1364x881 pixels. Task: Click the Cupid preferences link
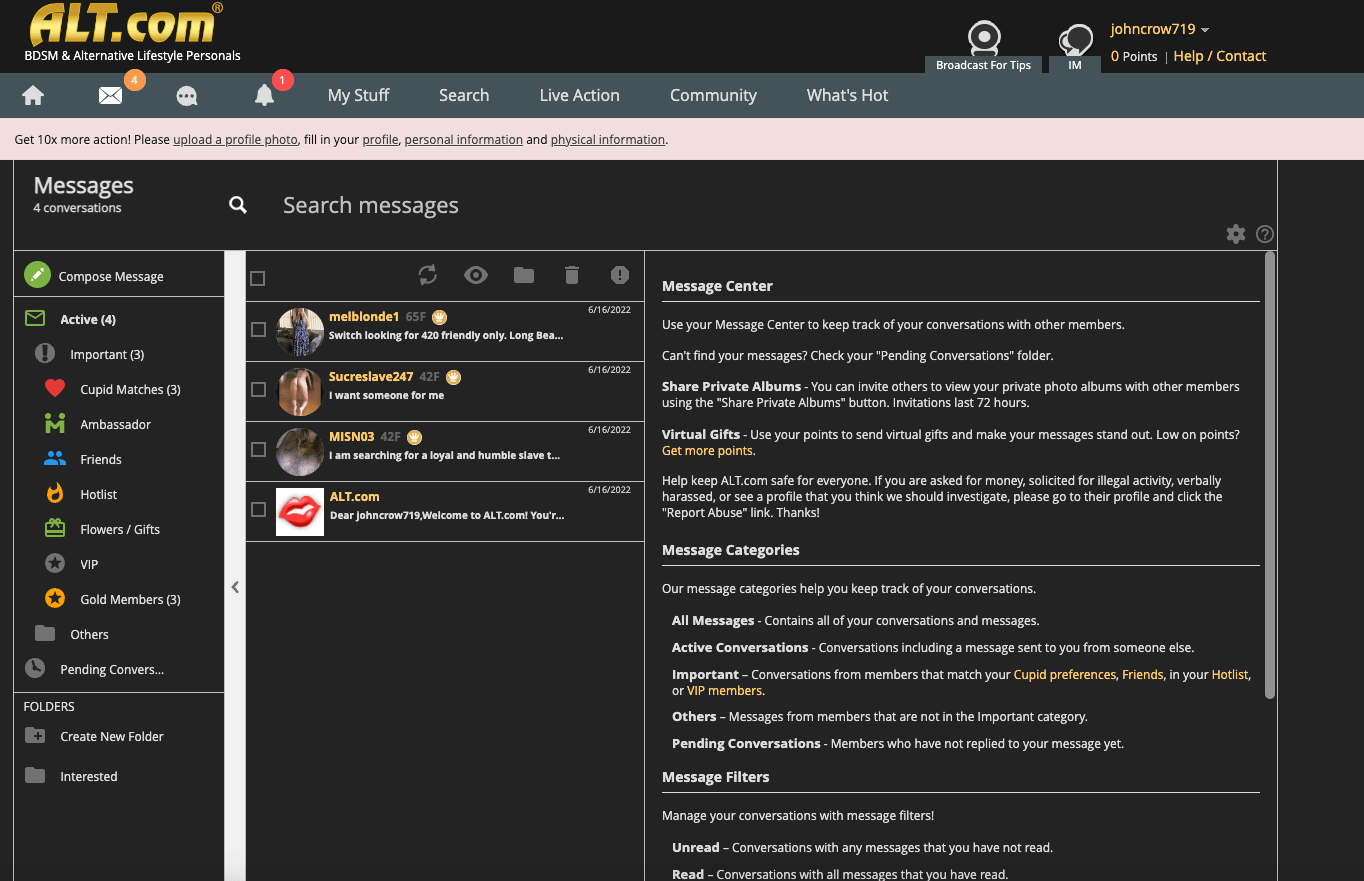pyautogui.click(x=1065, y=674)
